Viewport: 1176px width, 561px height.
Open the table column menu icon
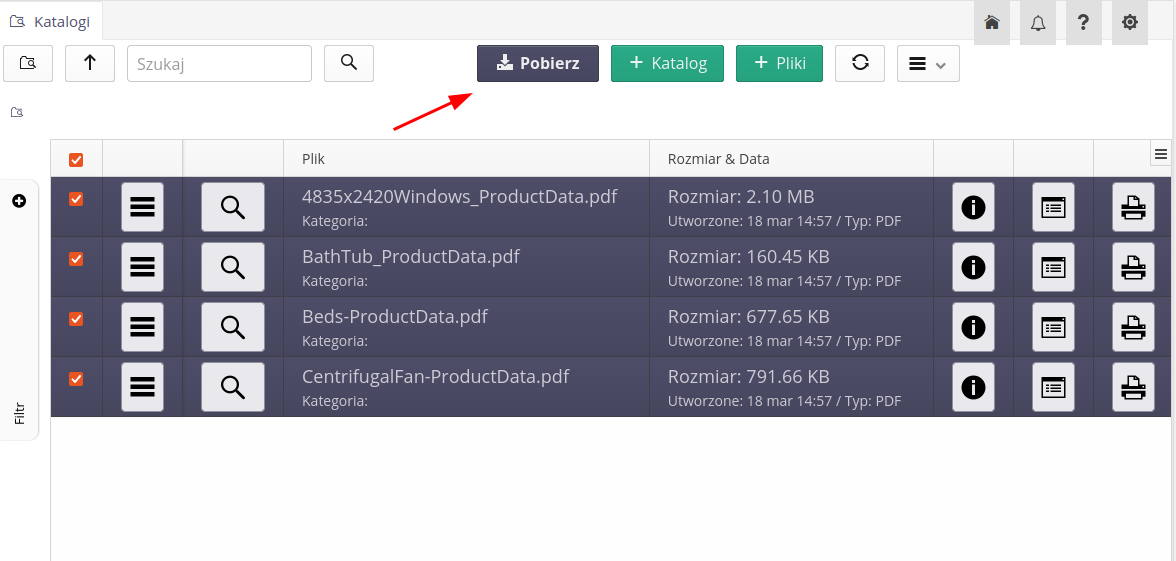coord(1160,154)
